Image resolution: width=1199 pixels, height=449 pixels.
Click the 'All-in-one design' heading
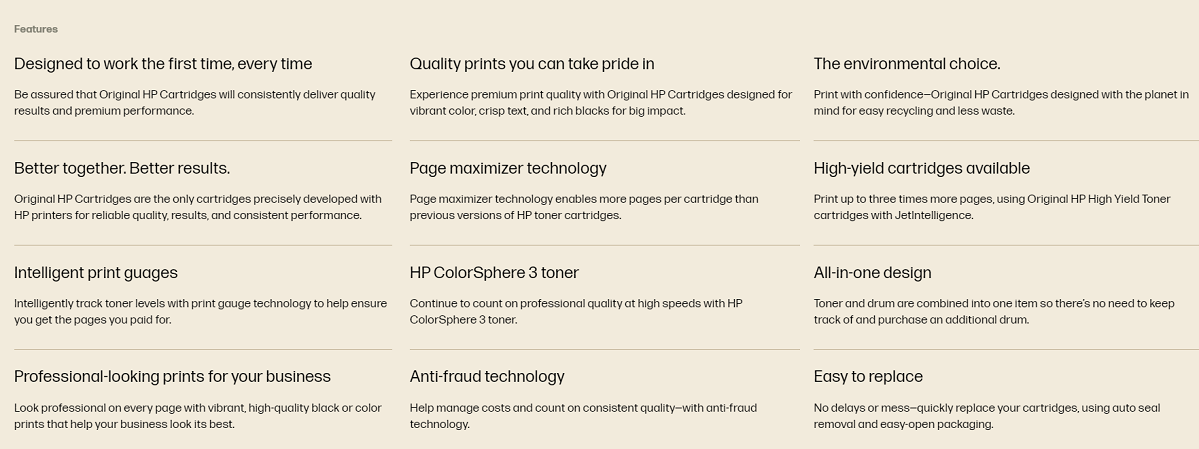point(872,273)
